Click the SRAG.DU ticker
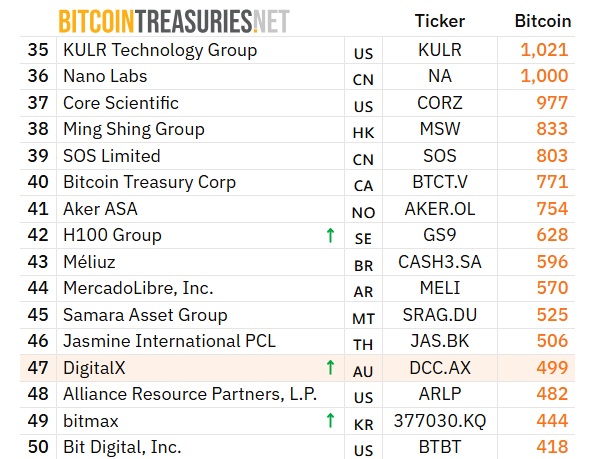The height and width of the screenshot is (459, 592). click(440, 315)
